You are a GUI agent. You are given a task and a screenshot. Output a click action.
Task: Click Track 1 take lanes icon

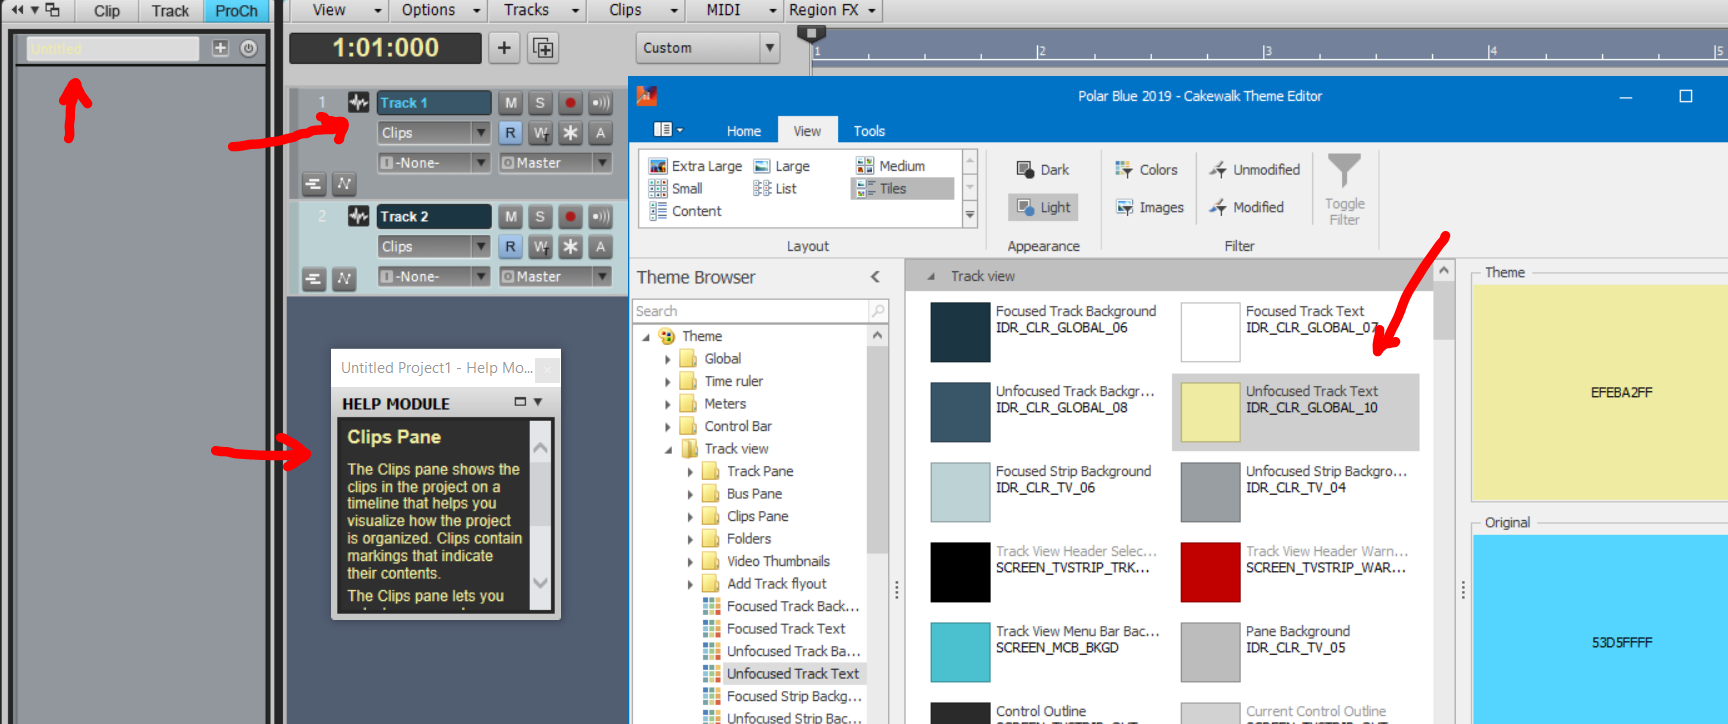pos(313,184)
